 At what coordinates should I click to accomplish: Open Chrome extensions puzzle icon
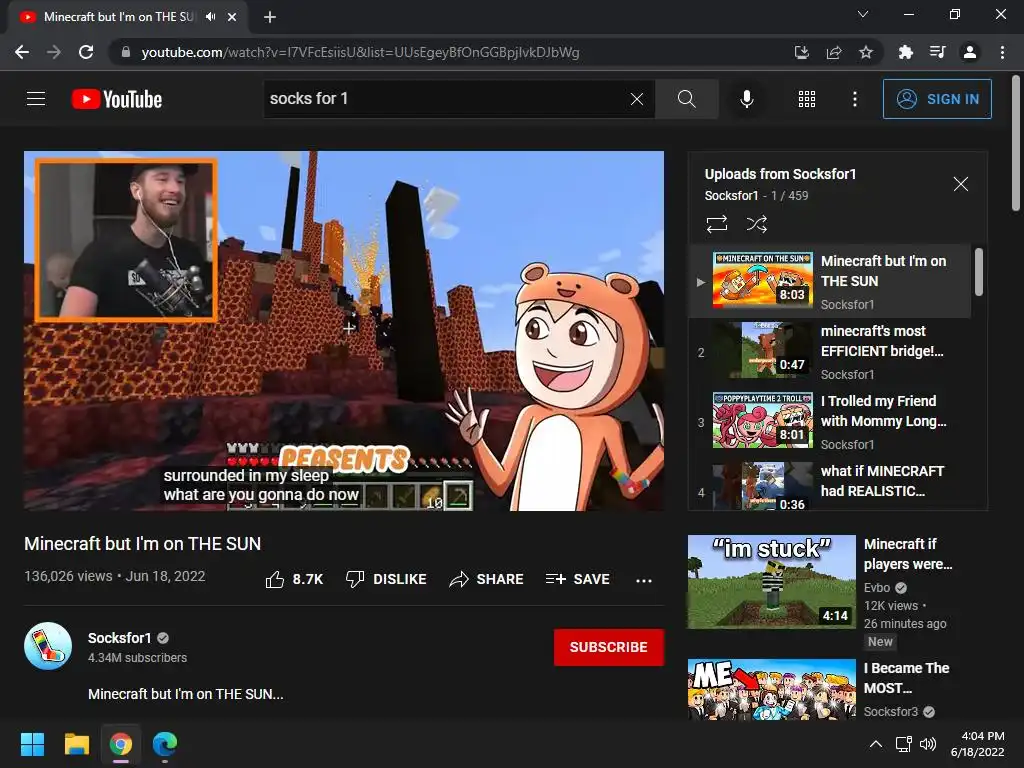(905, 52)
